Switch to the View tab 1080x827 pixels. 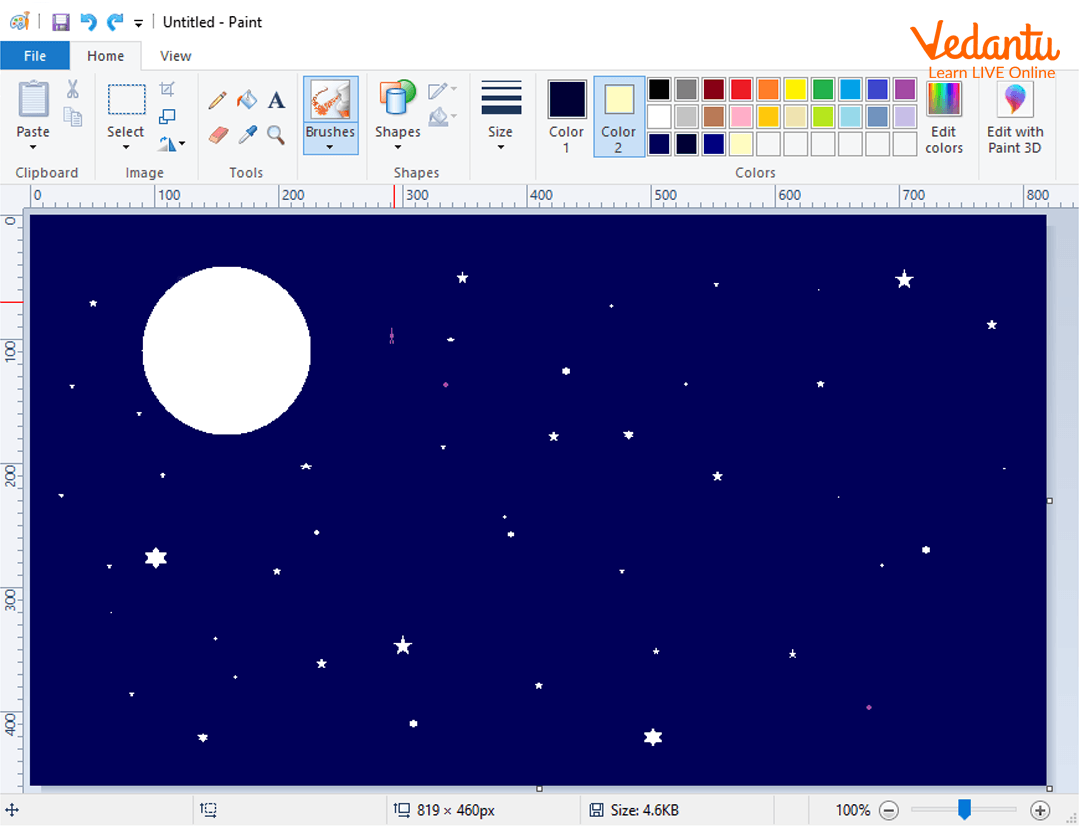pos(175,56)
